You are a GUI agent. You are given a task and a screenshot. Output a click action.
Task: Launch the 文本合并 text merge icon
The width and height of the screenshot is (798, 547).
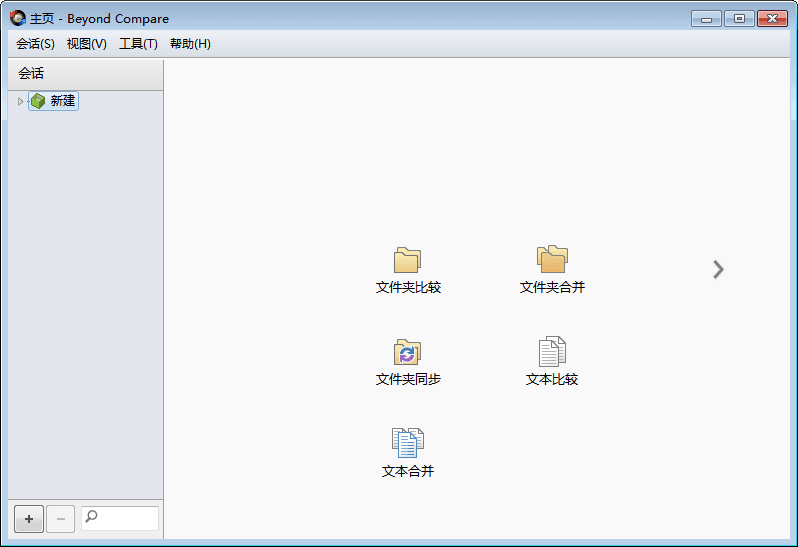(x=408, y=443)
